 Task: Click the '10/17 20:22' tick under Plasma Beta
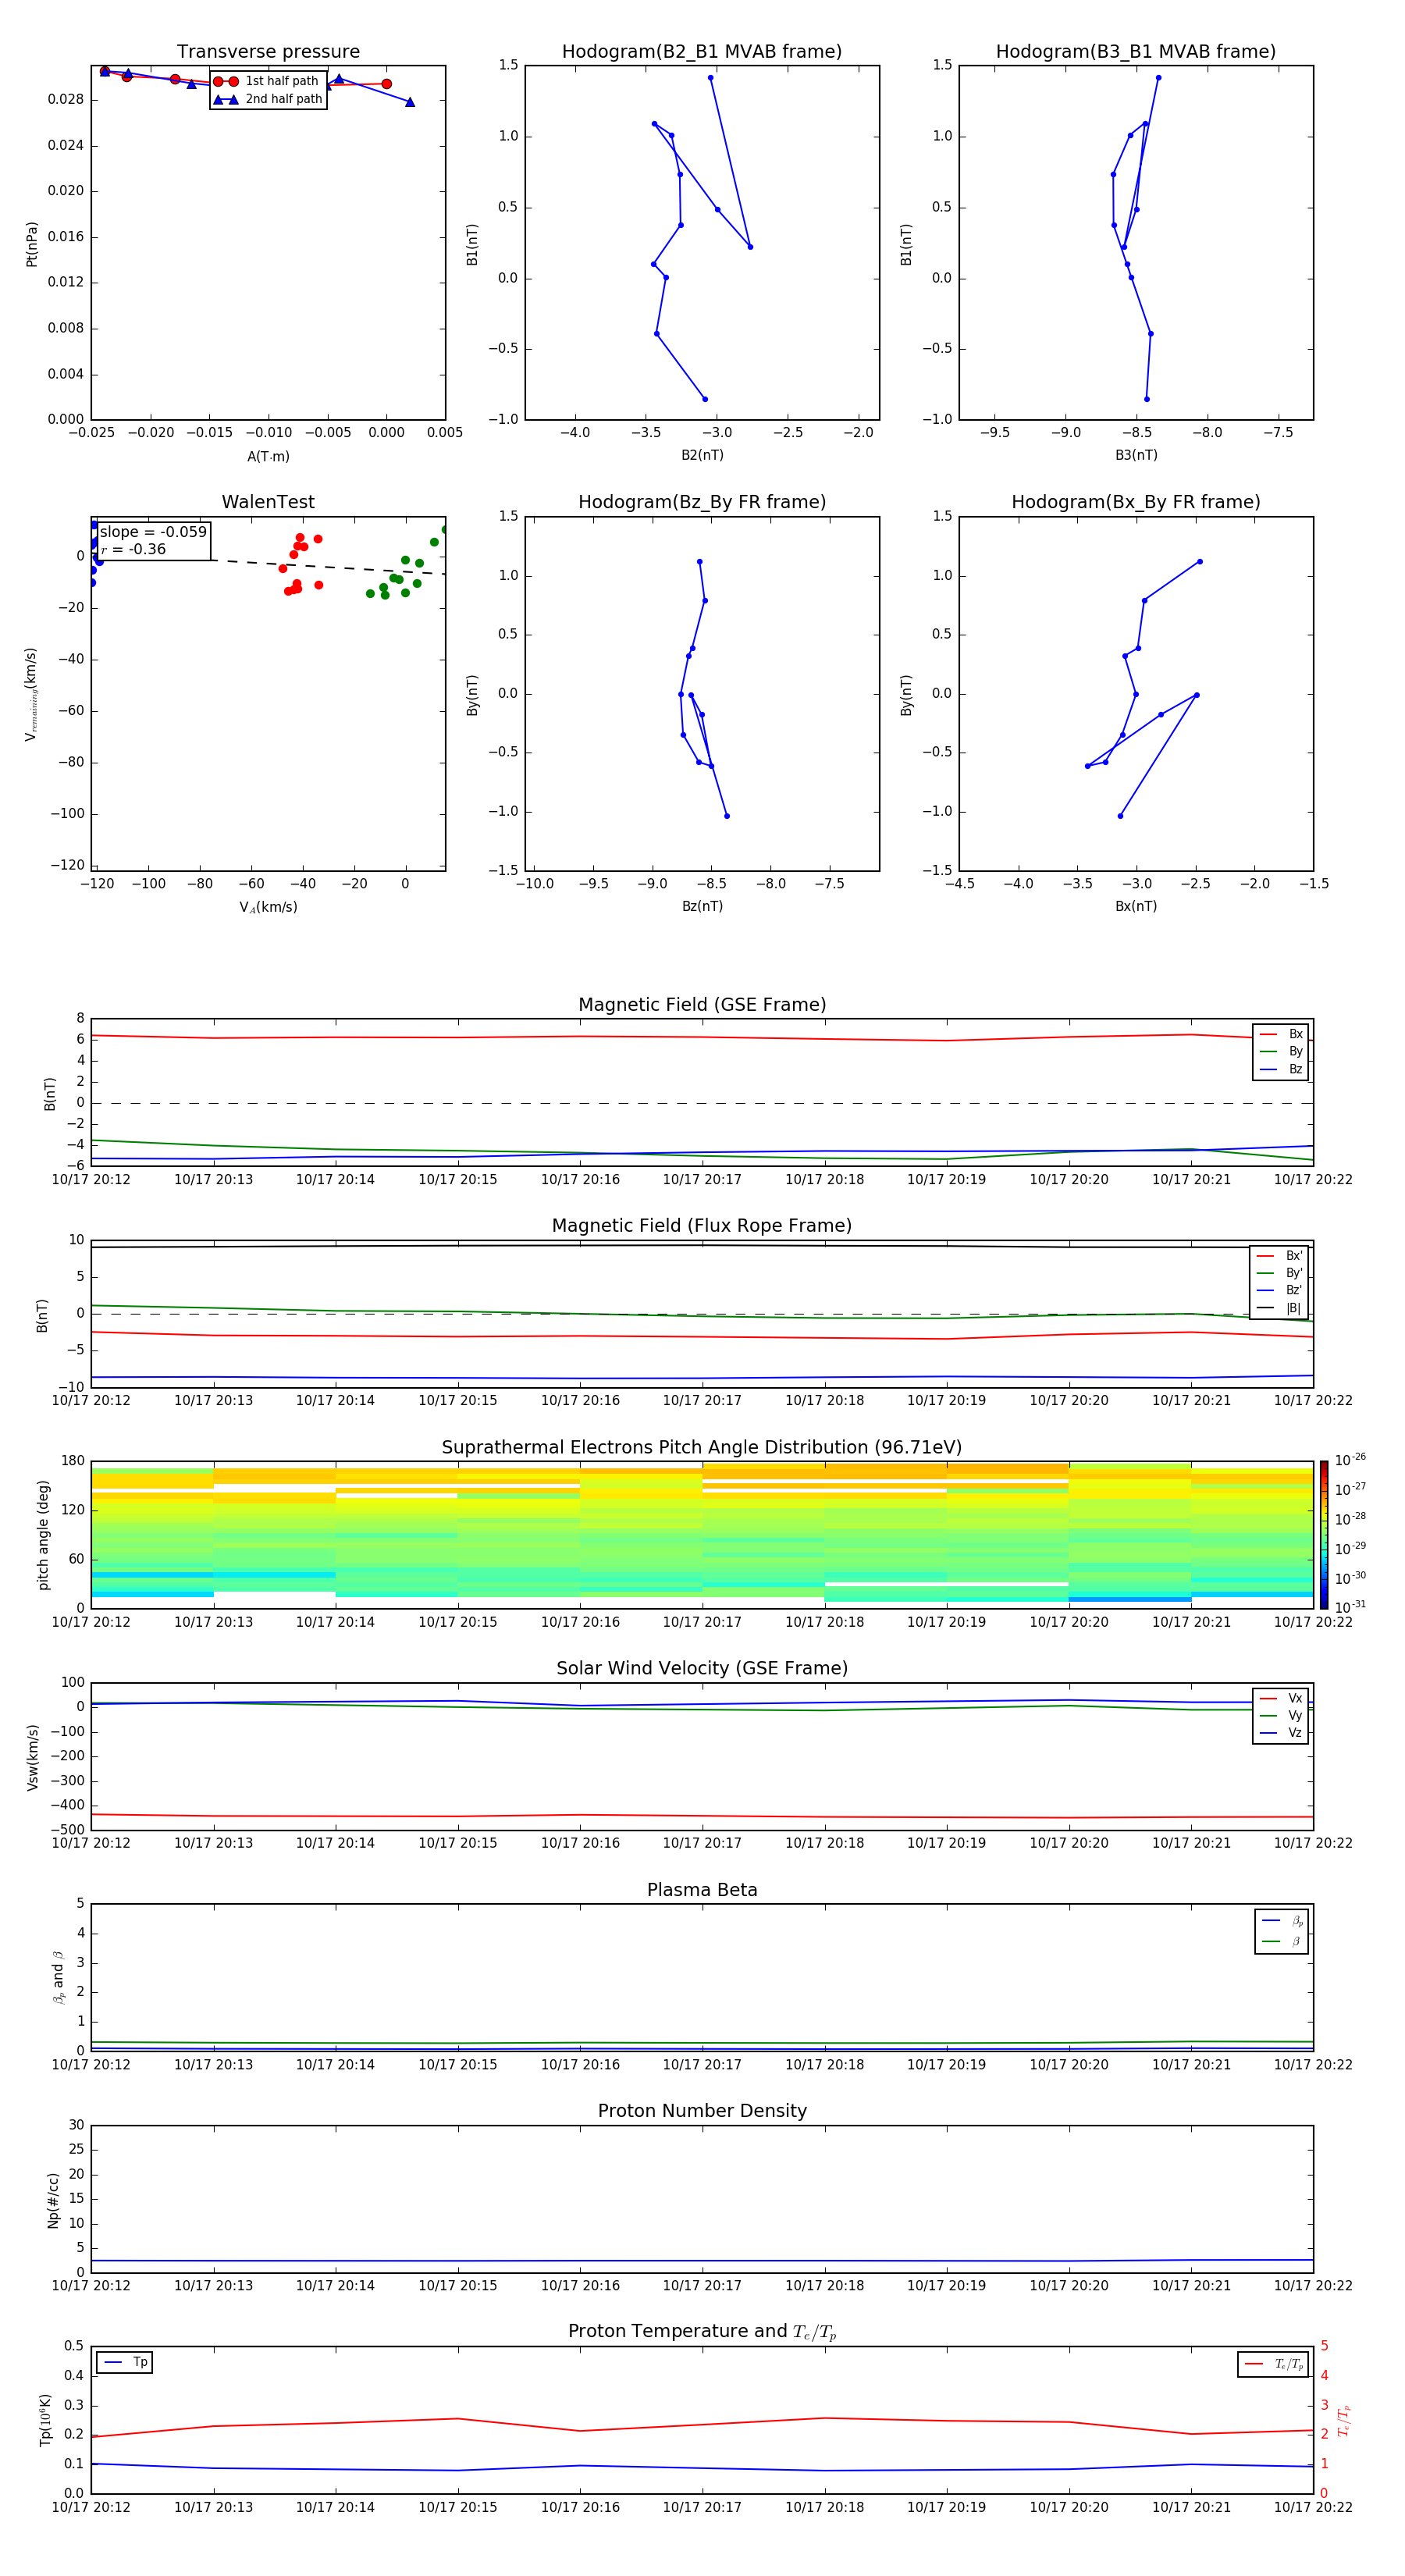click(1313, 2064)
